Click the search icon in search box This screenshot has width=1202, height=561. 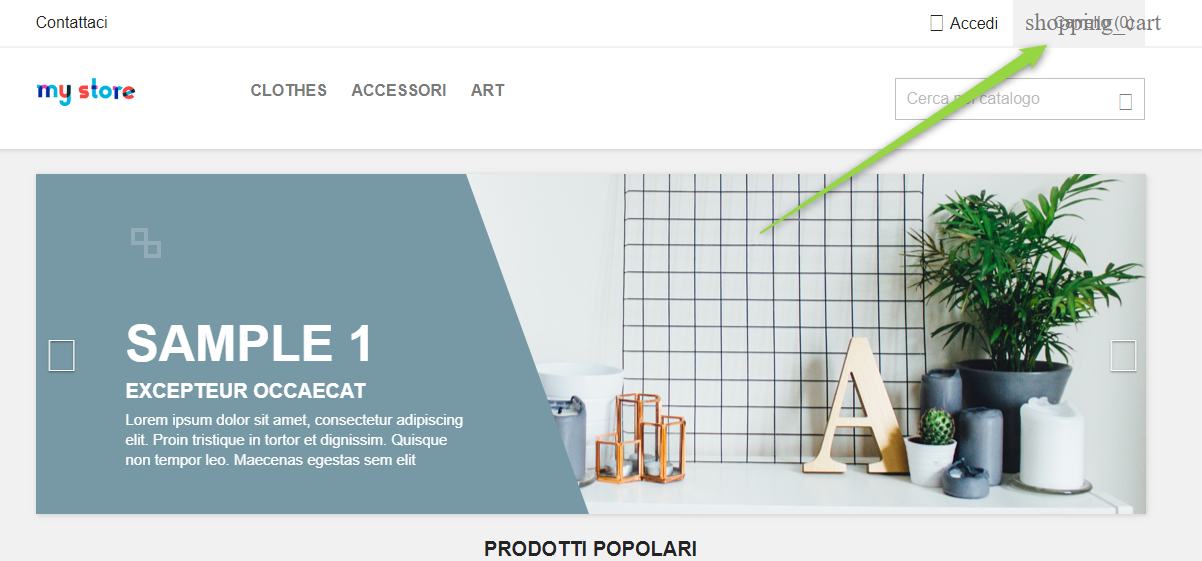click(x=1126, y=101)
